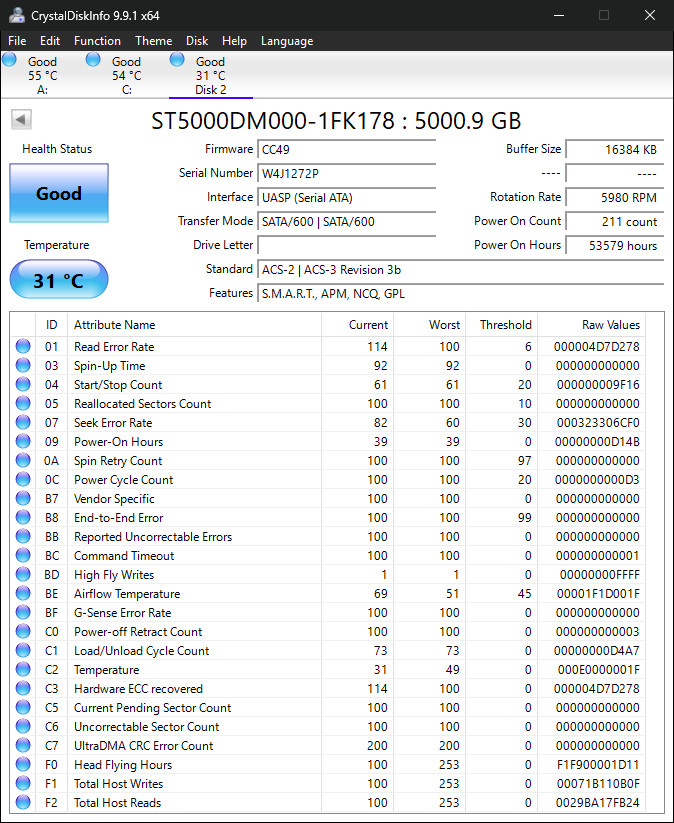Click the Buffer Size value 16384 KB
Viewport: 674px width, 823px height.
[x=614, y=150]
